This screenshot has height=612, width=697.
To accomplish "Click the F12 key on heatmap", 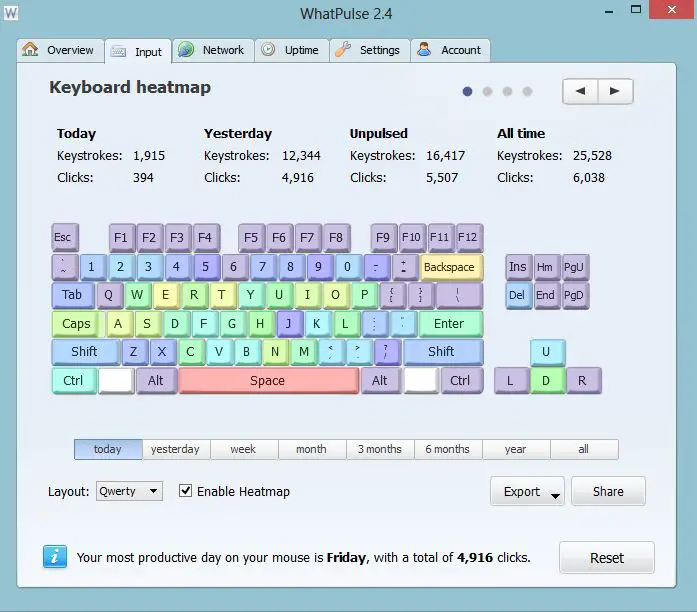I will 469,237.
